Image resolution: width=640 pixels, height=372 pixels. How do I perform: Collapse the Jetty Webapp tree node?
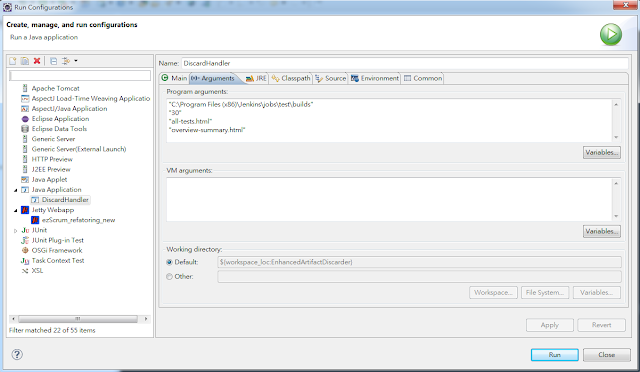(16, 210)
